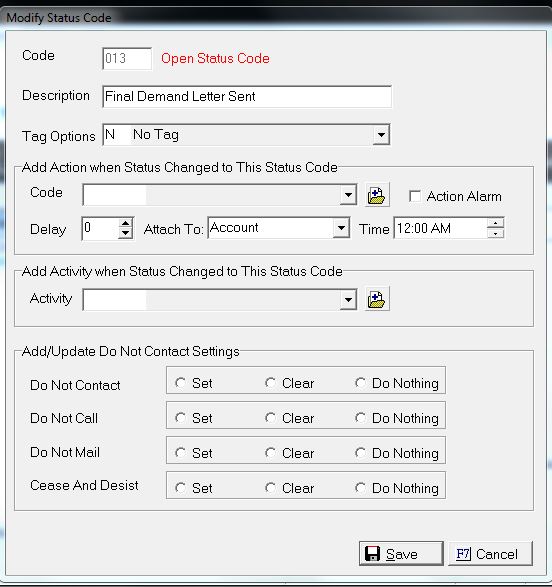Viewport: 552px width, 587px height.
Task: Choose Do Nothing for Do Not Mail
Action: click(360, 452)
